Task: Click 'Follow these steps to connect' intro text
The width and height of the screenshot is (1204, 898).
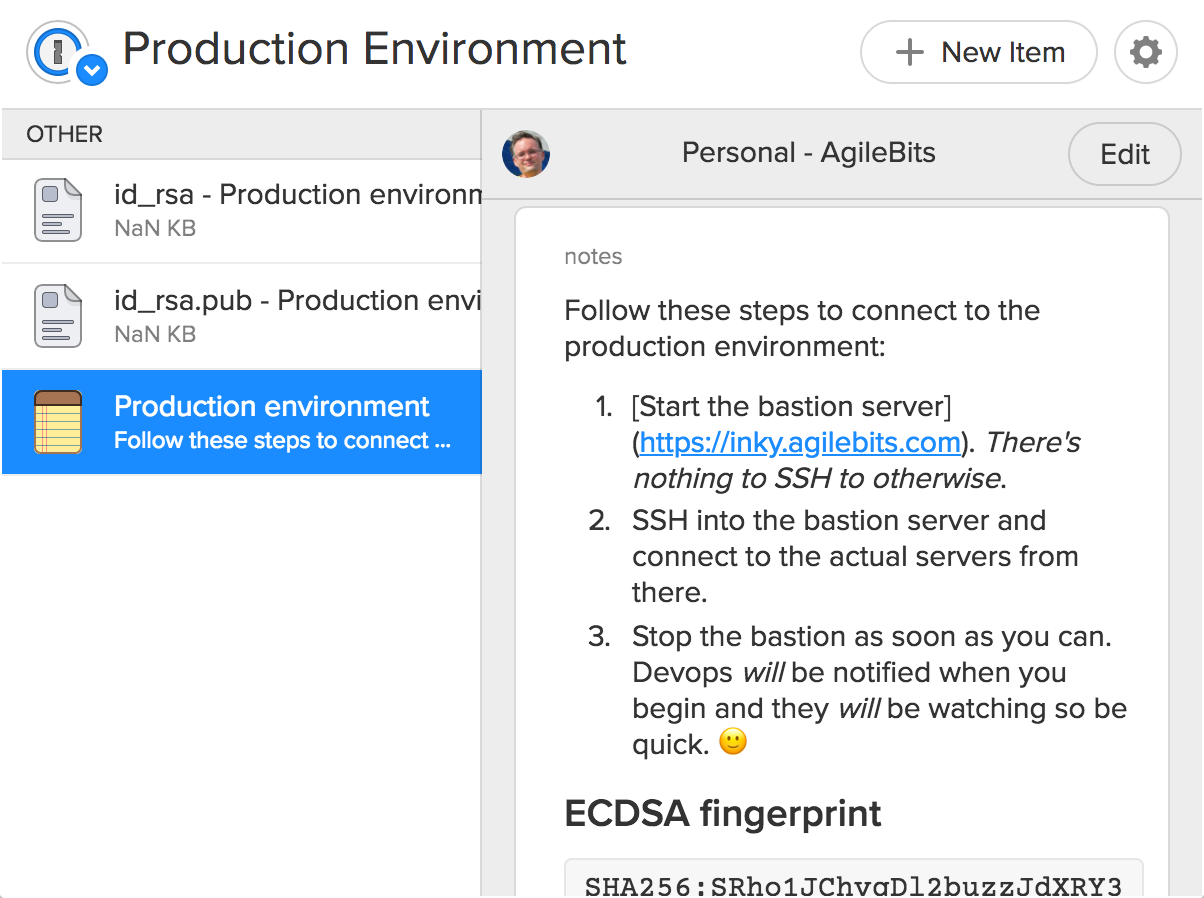Action: click(x=802, y=328)
